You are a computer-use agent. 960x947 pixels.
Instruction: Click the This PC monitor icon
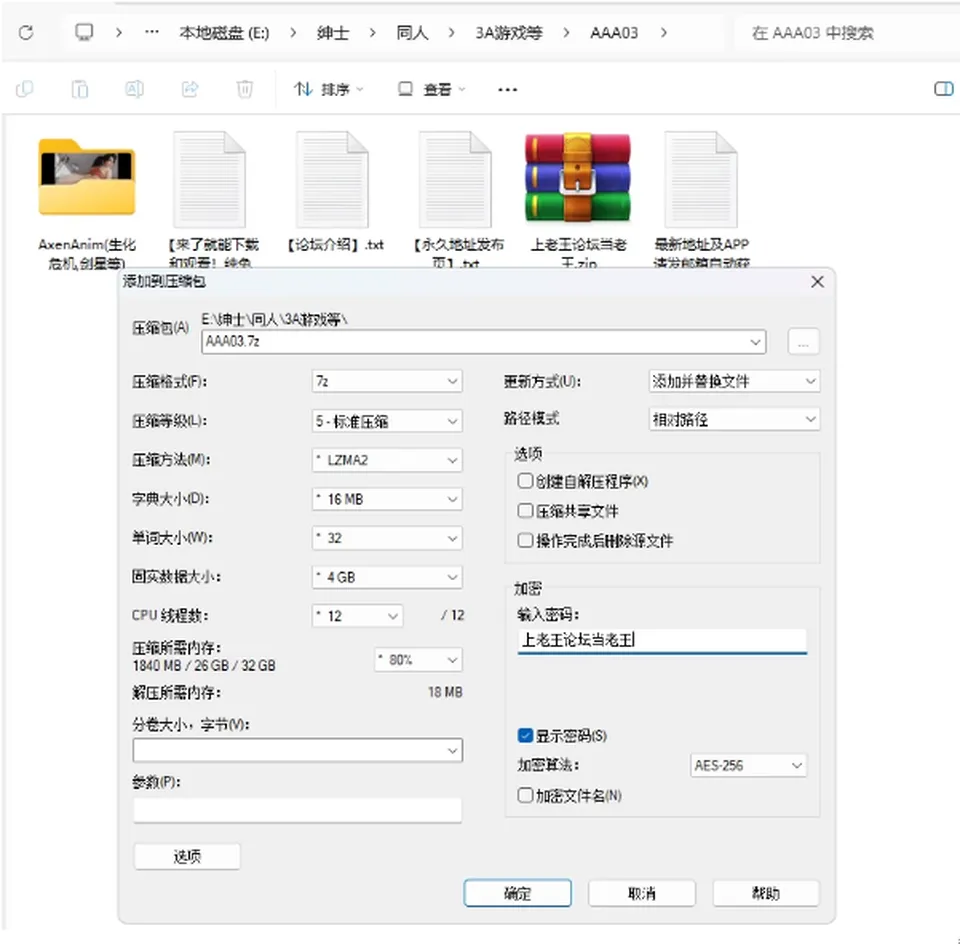point(84,32)
